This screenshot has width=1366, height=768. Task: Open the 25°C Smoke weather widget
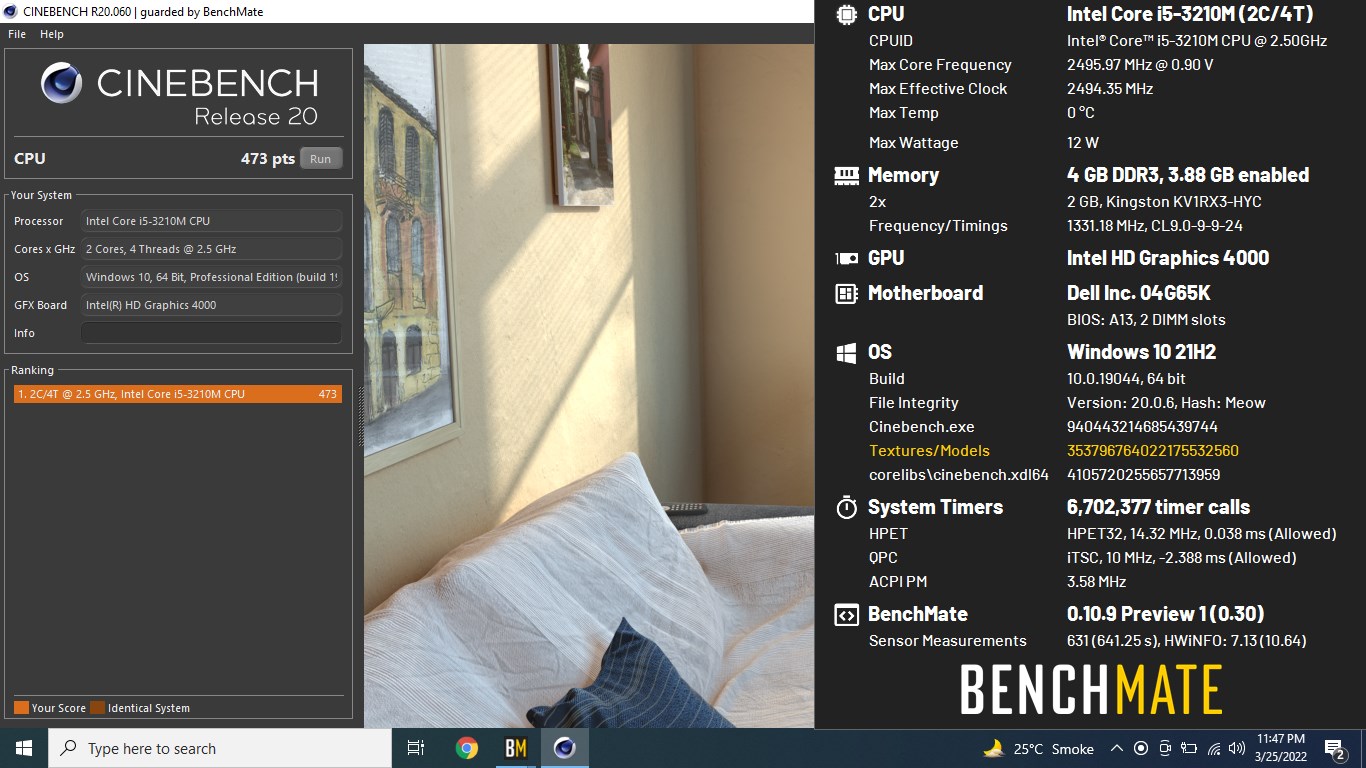click(1038, 748)
